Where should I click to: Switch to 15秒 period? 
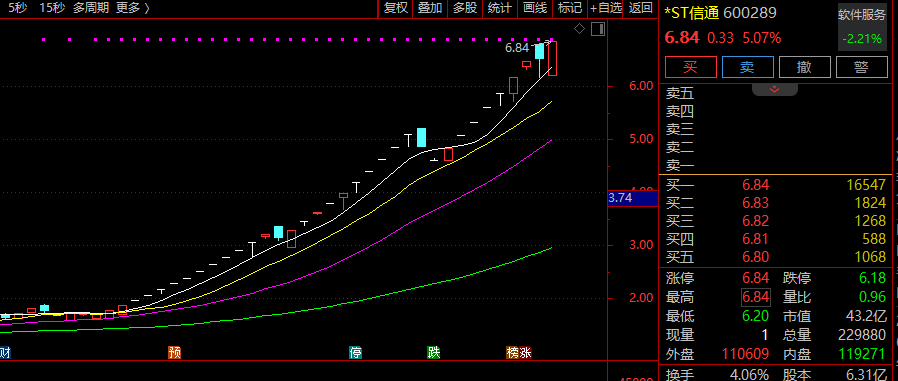click(52, 8)
